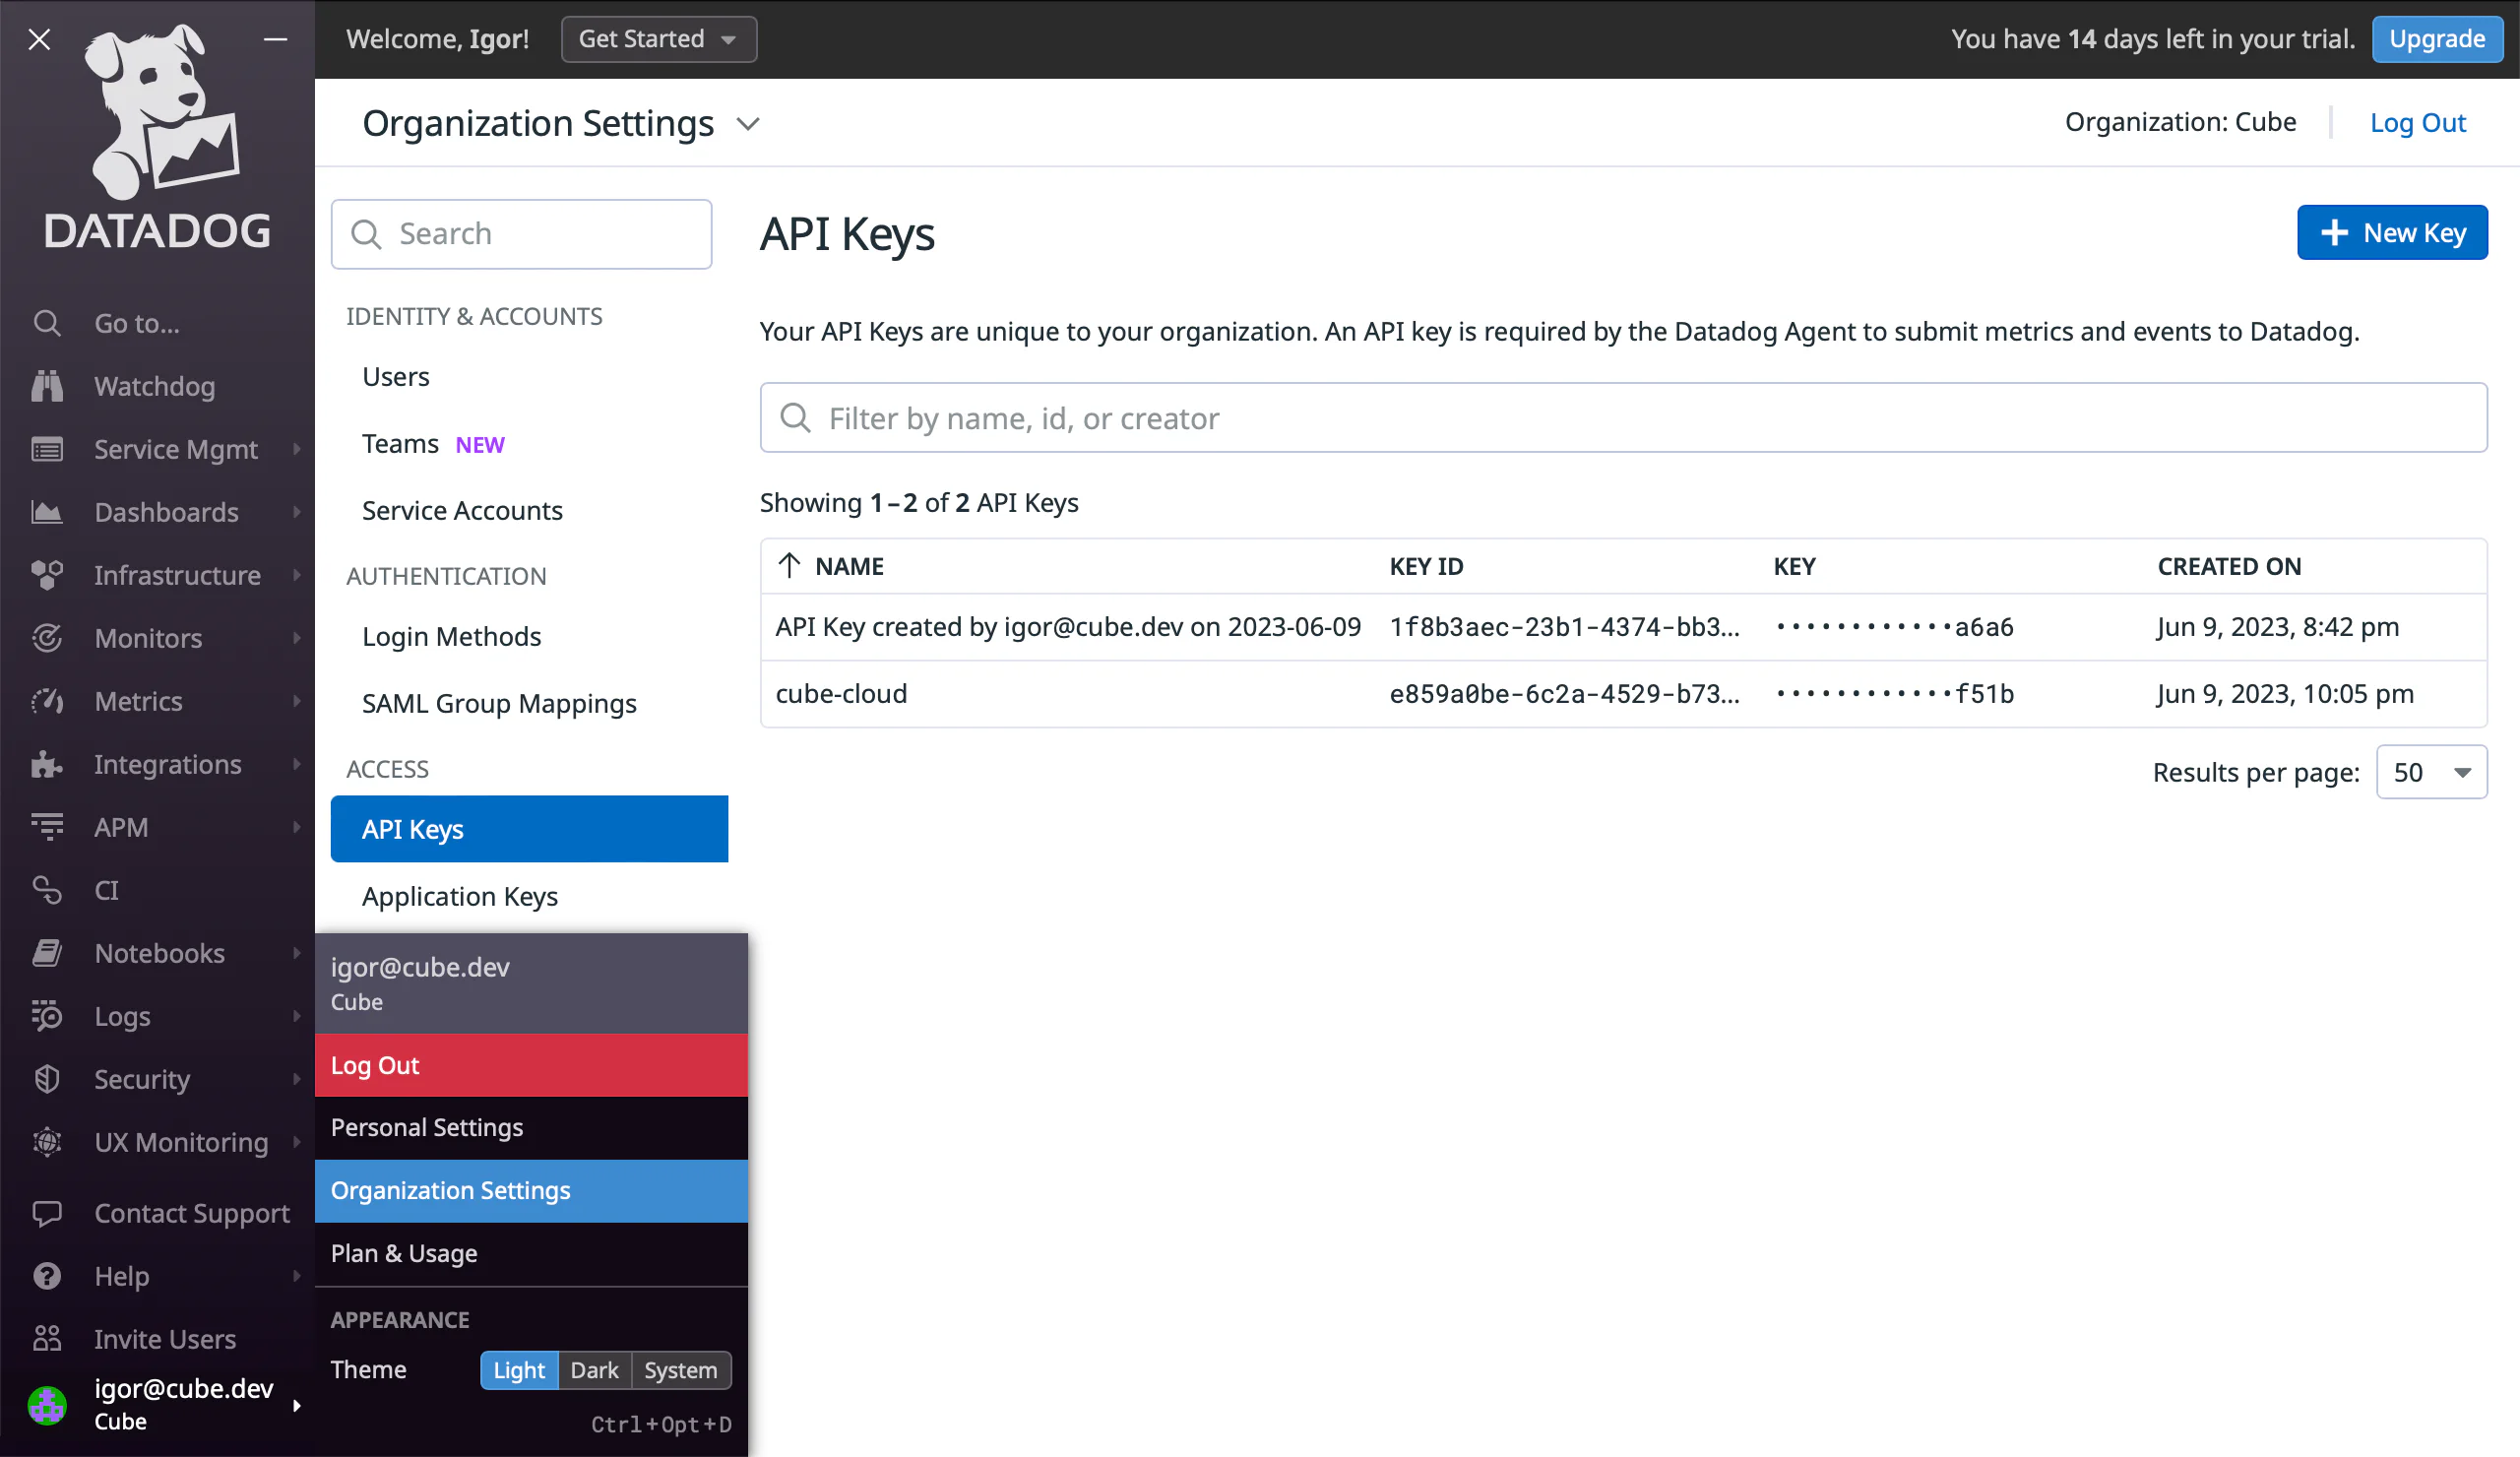Expand the Organization Settings title chevron

click(x=748, y=124)
